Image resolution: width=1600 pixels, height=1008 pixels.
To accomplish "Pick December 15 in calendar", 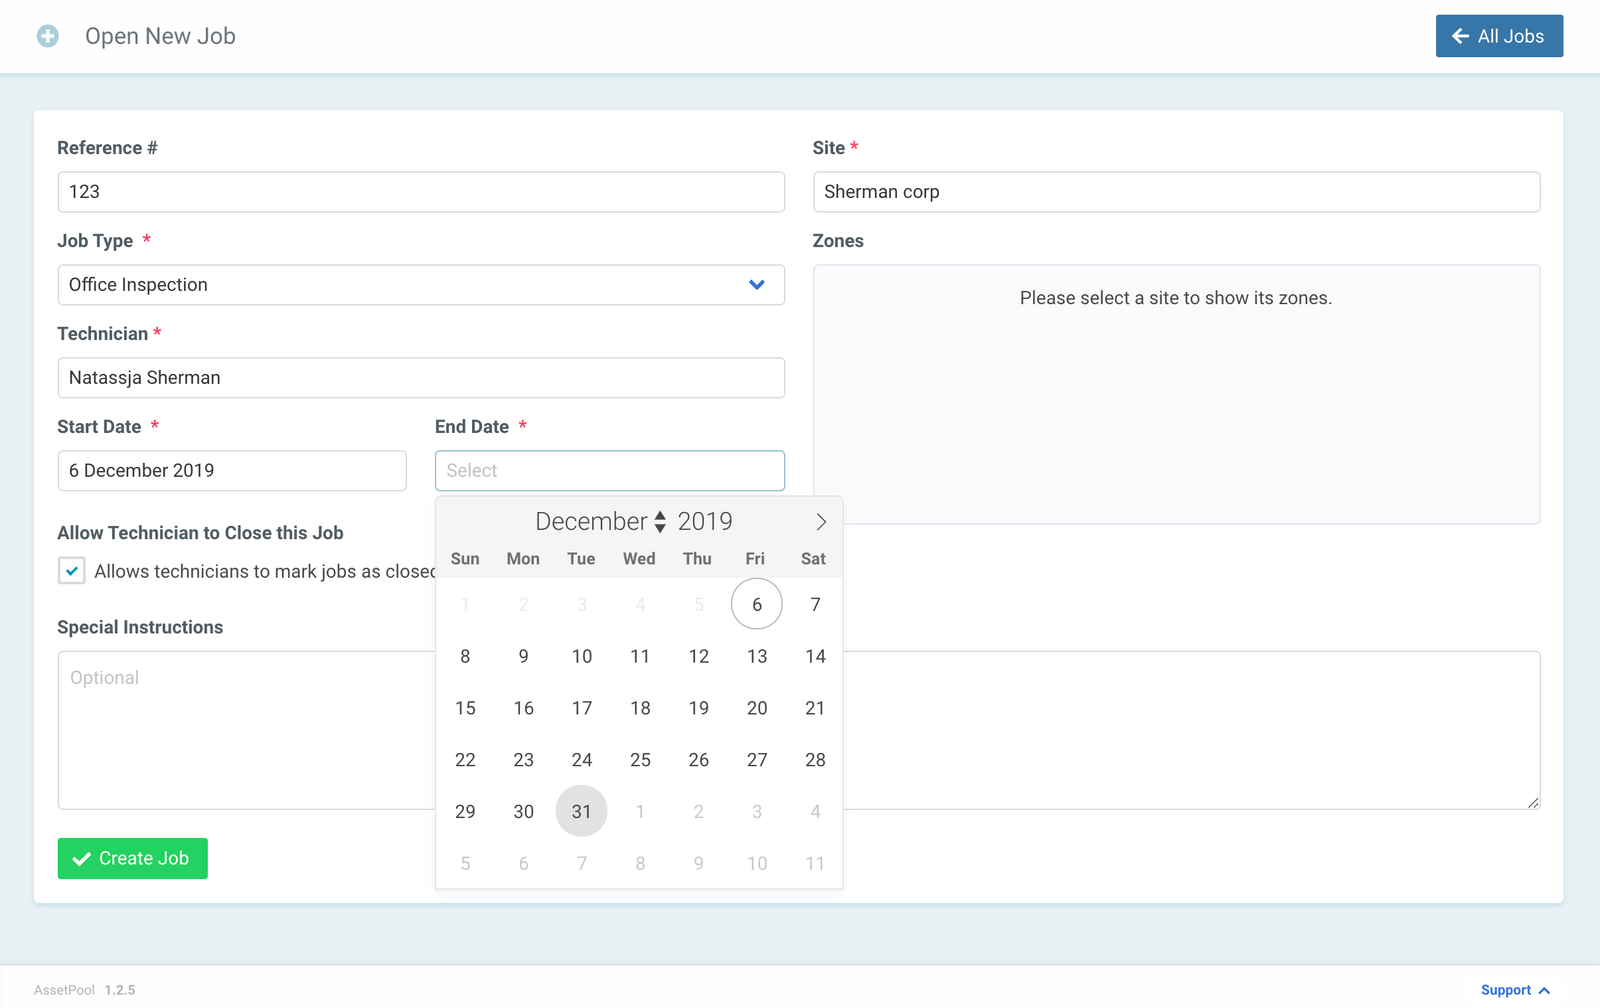I will tap(465, 708).
